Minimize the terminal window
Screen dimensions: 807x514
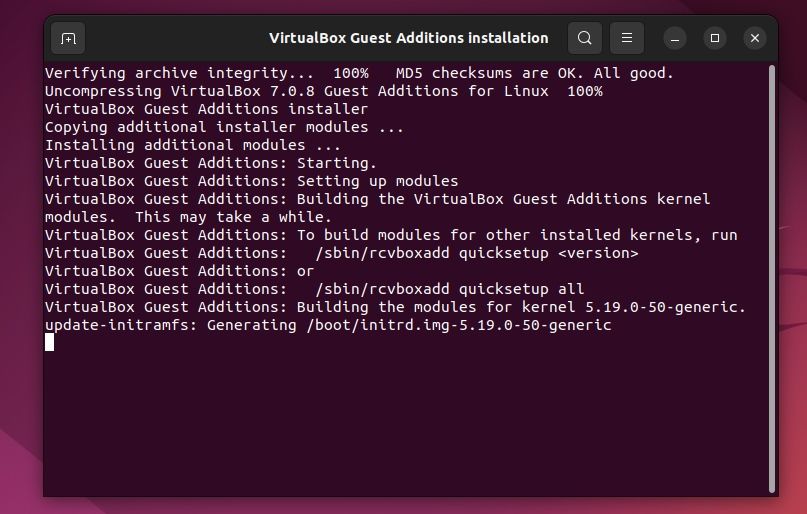675,38
